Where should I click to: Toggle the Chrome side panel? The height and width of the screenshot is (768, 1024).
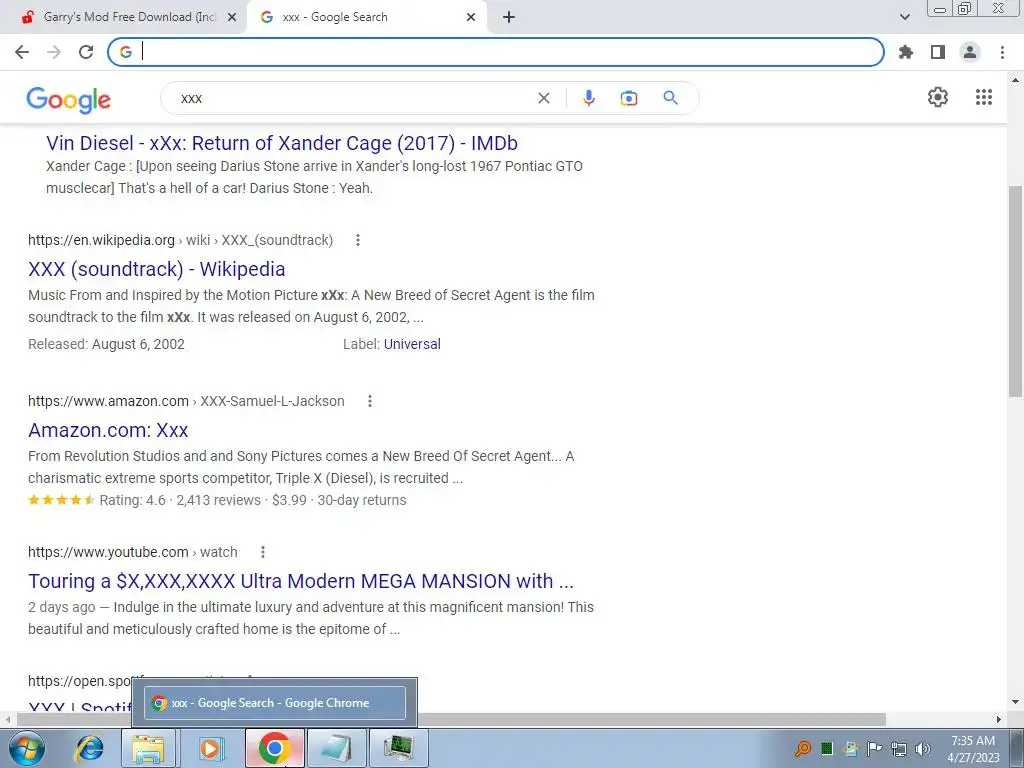pyautogui.click(x=938, y=52)
